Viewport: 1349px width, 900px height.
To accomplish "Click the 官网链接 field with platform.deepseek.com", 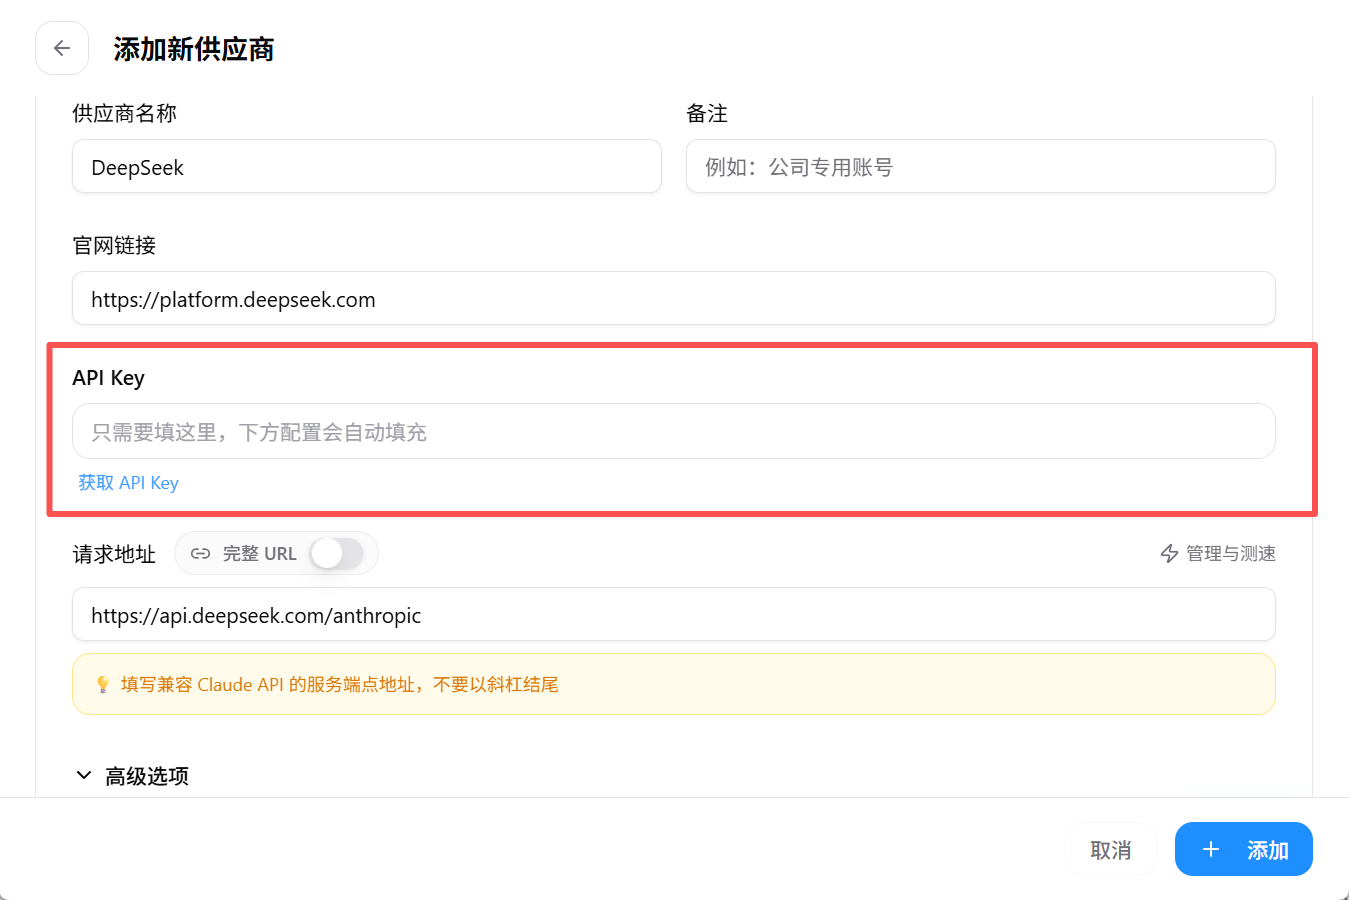I will tap(674, 299).
